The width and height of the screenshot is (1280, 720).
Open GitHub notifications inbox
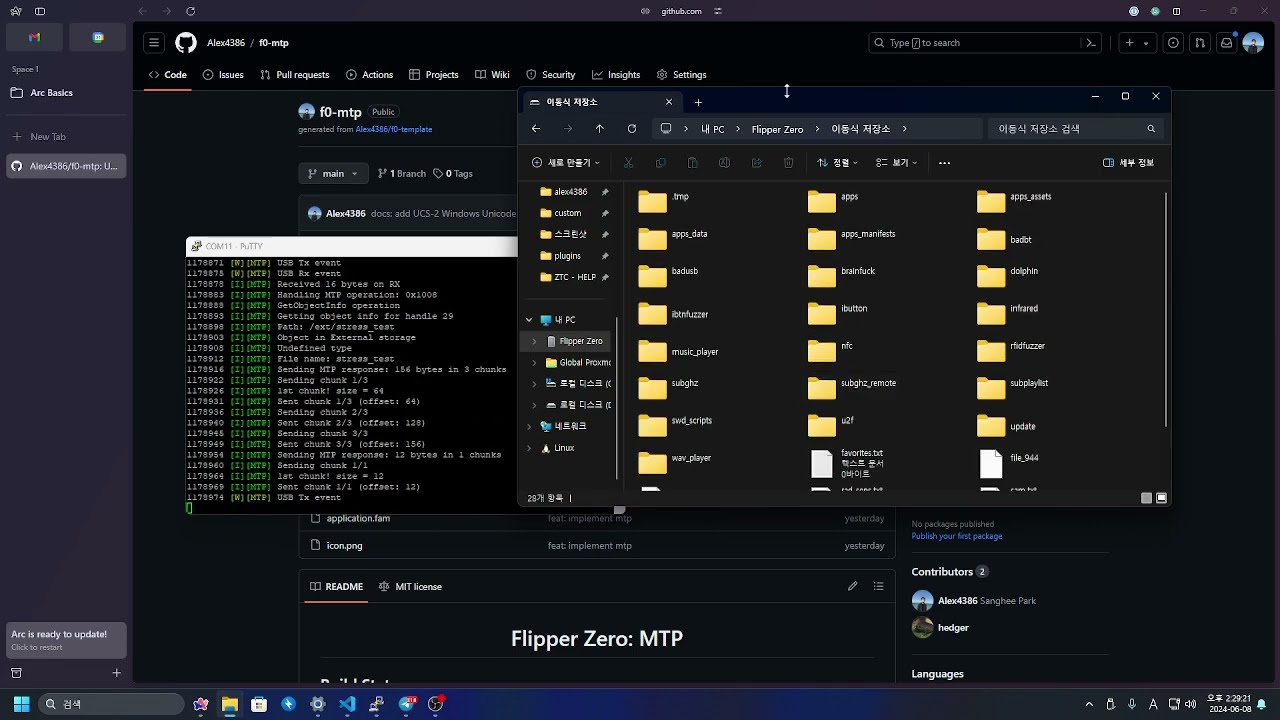pos(1226,43)
